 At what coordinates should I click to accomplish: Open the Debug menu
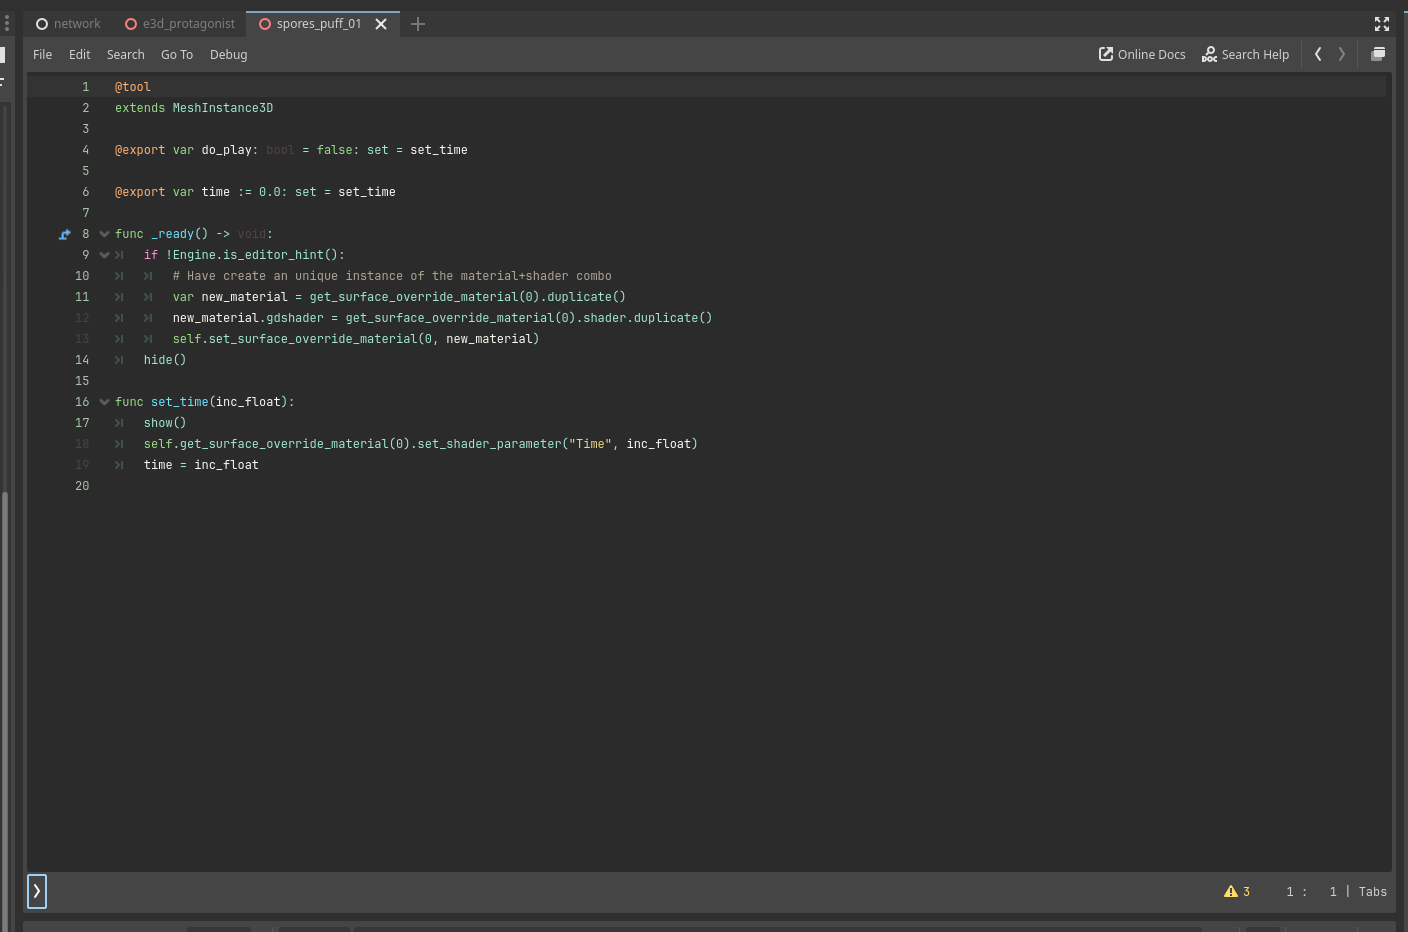(x=228, y=54)
